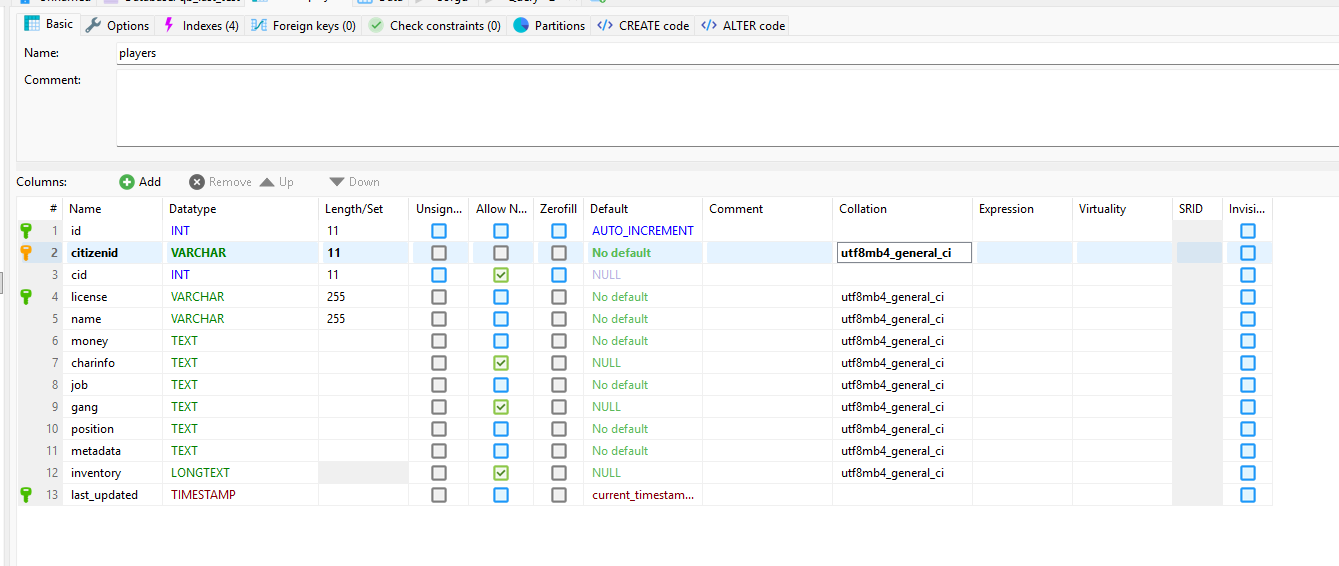Click the green key icon beside id column
This screenshot has width=1339, height=566.
[26, 231]
